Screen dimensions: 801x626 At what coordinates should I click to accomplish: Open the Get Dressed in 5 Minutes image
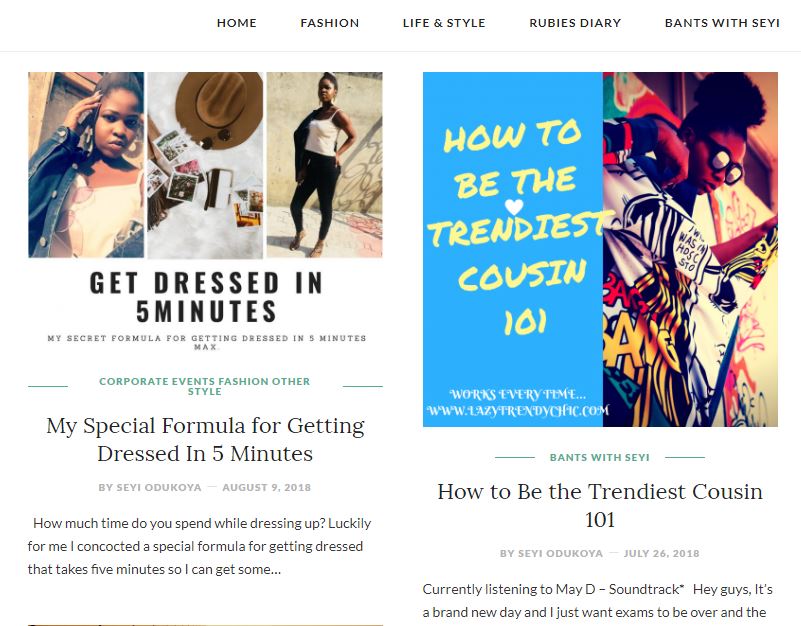pos(205,213)
